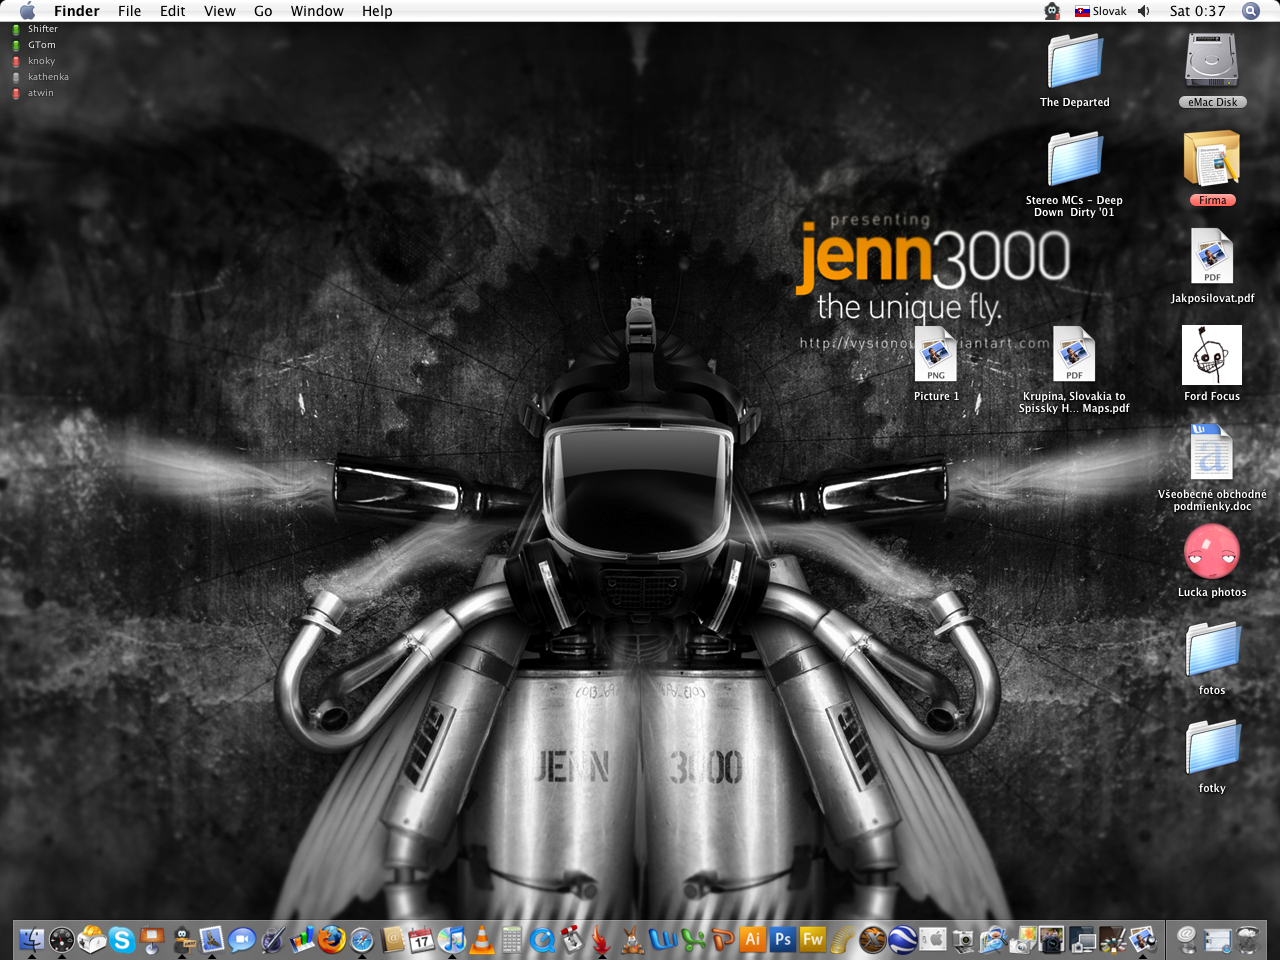Open the Trash in the dock

click(x=1247, y=940)
